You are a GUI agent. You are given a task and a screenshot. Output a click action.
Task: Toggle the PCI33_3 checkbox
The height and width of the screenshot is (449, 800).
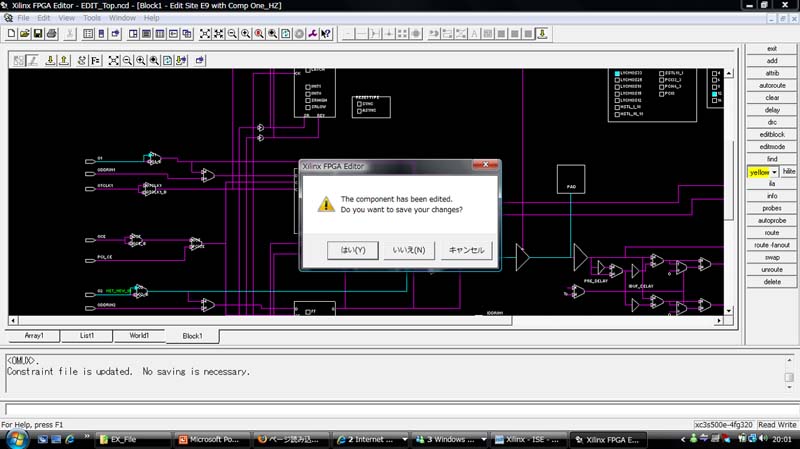click(661, 80)
